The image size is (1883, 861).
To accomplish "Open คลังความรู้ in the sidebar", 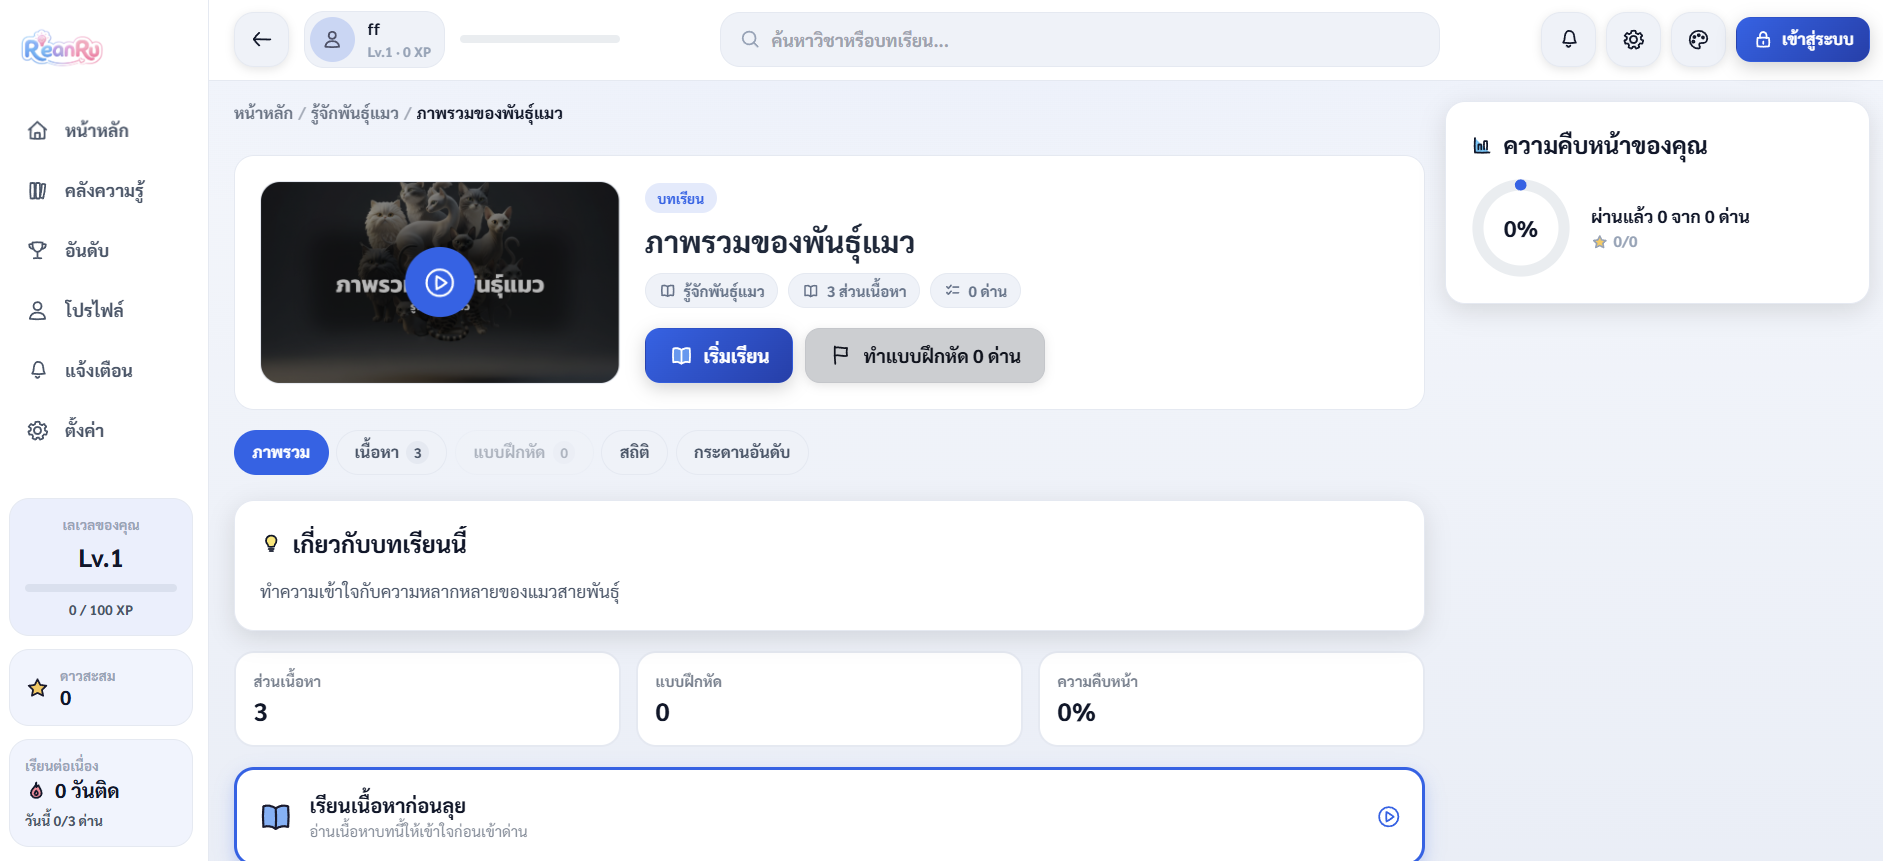I will click(101, 191).
